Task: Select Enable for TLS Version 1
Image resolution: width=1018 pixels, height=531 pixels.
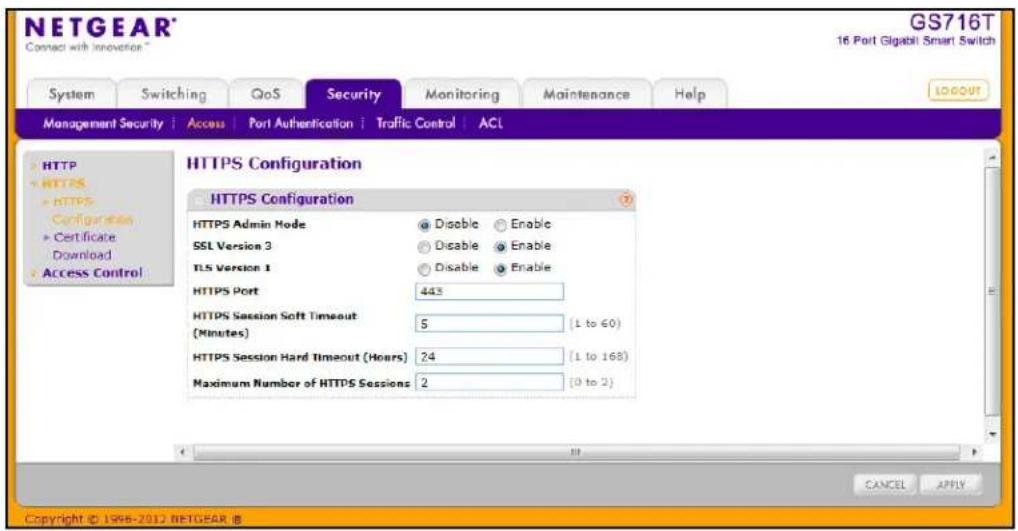Action: point(500,269)
